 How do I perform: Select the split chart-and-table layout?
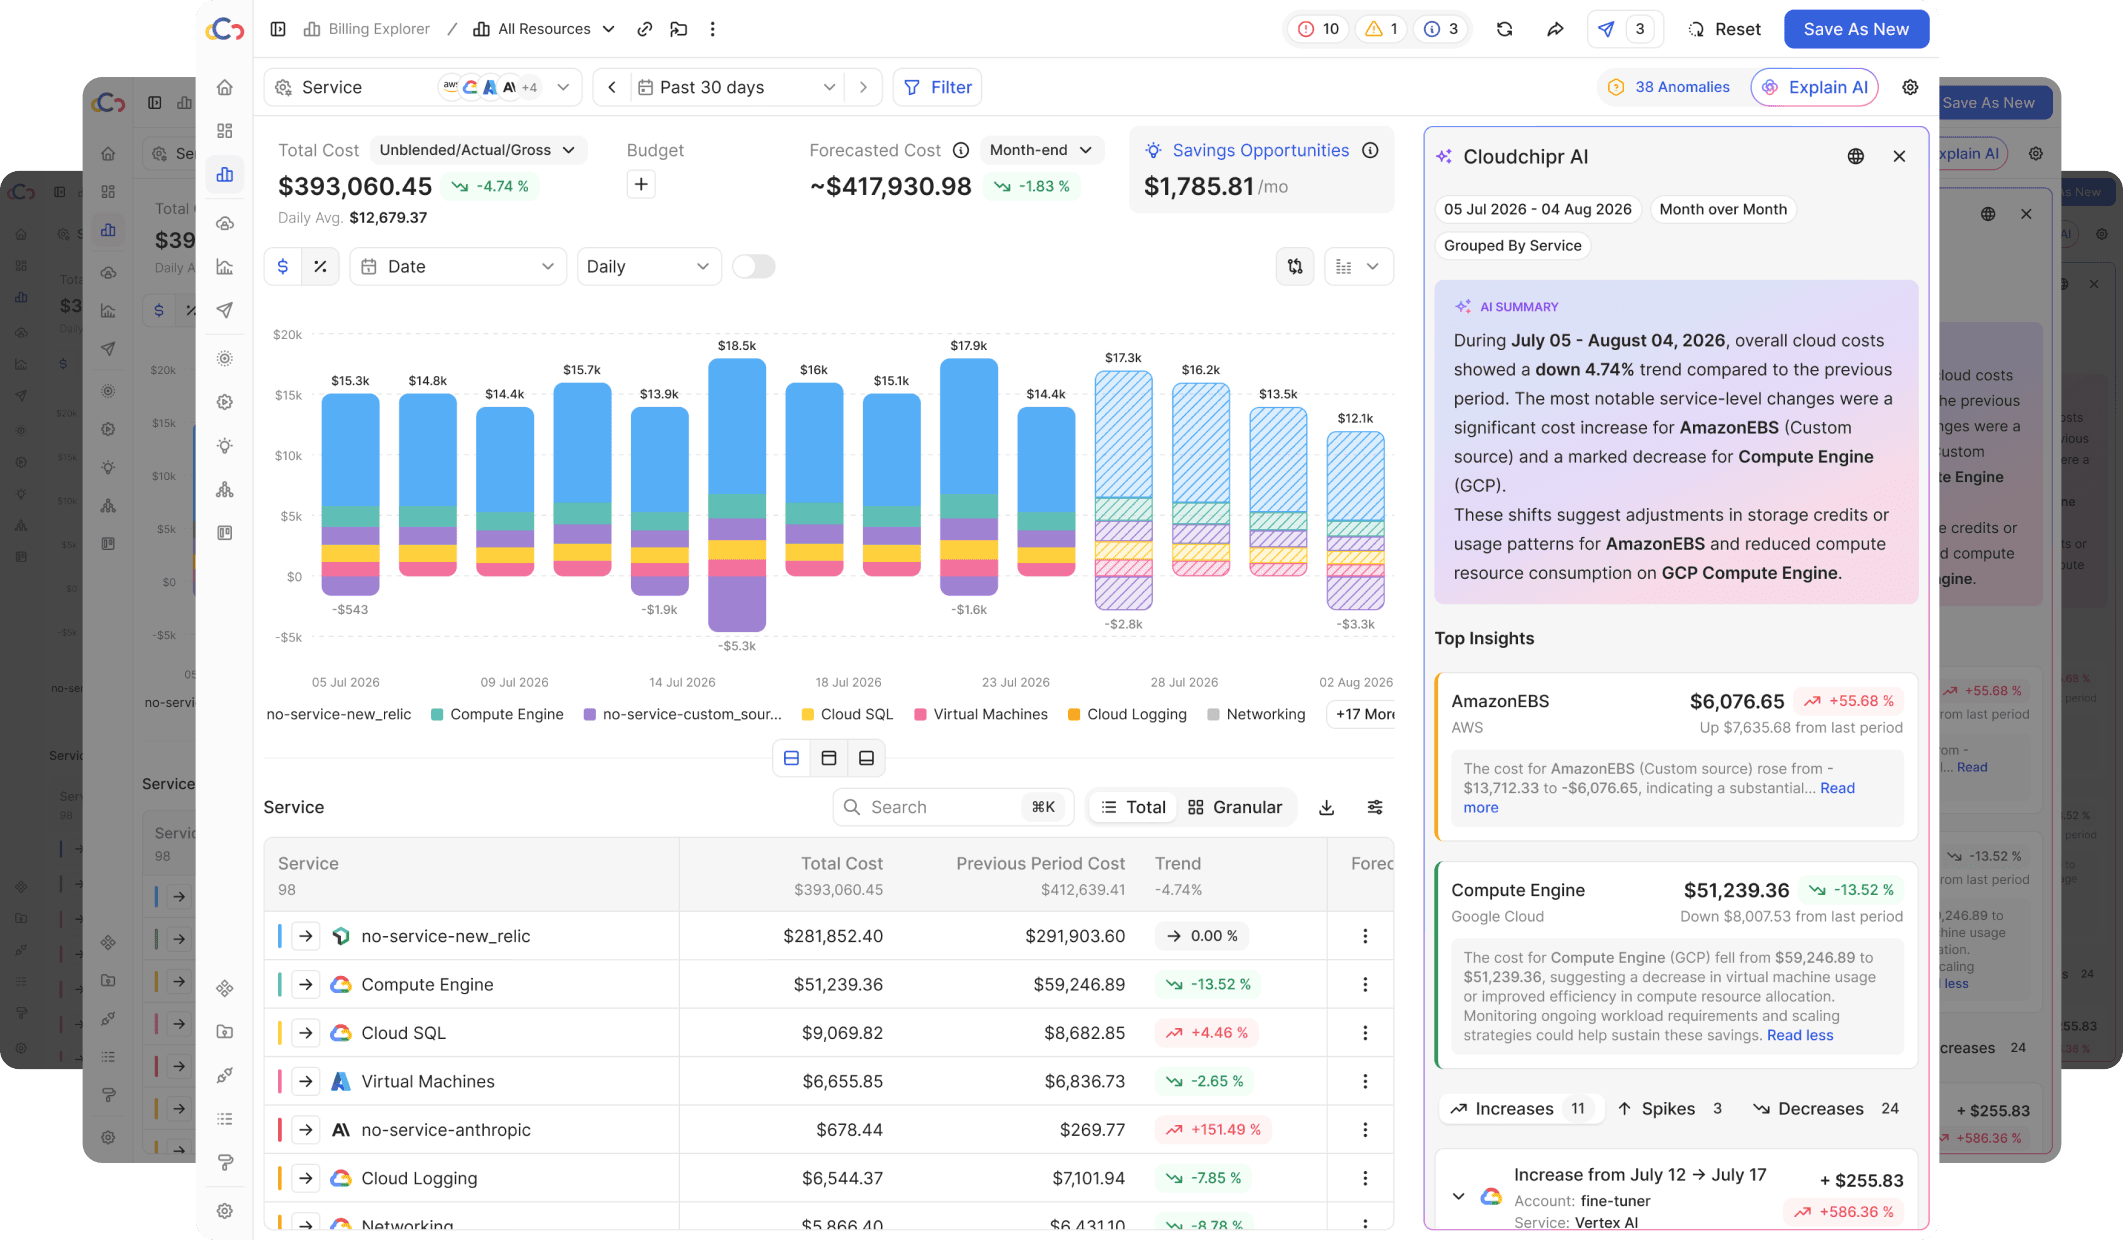(791, 758)
